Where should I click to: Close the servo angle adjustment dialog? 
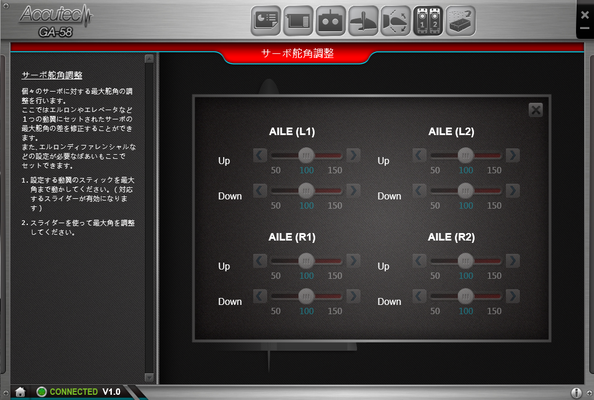[536, 110]
